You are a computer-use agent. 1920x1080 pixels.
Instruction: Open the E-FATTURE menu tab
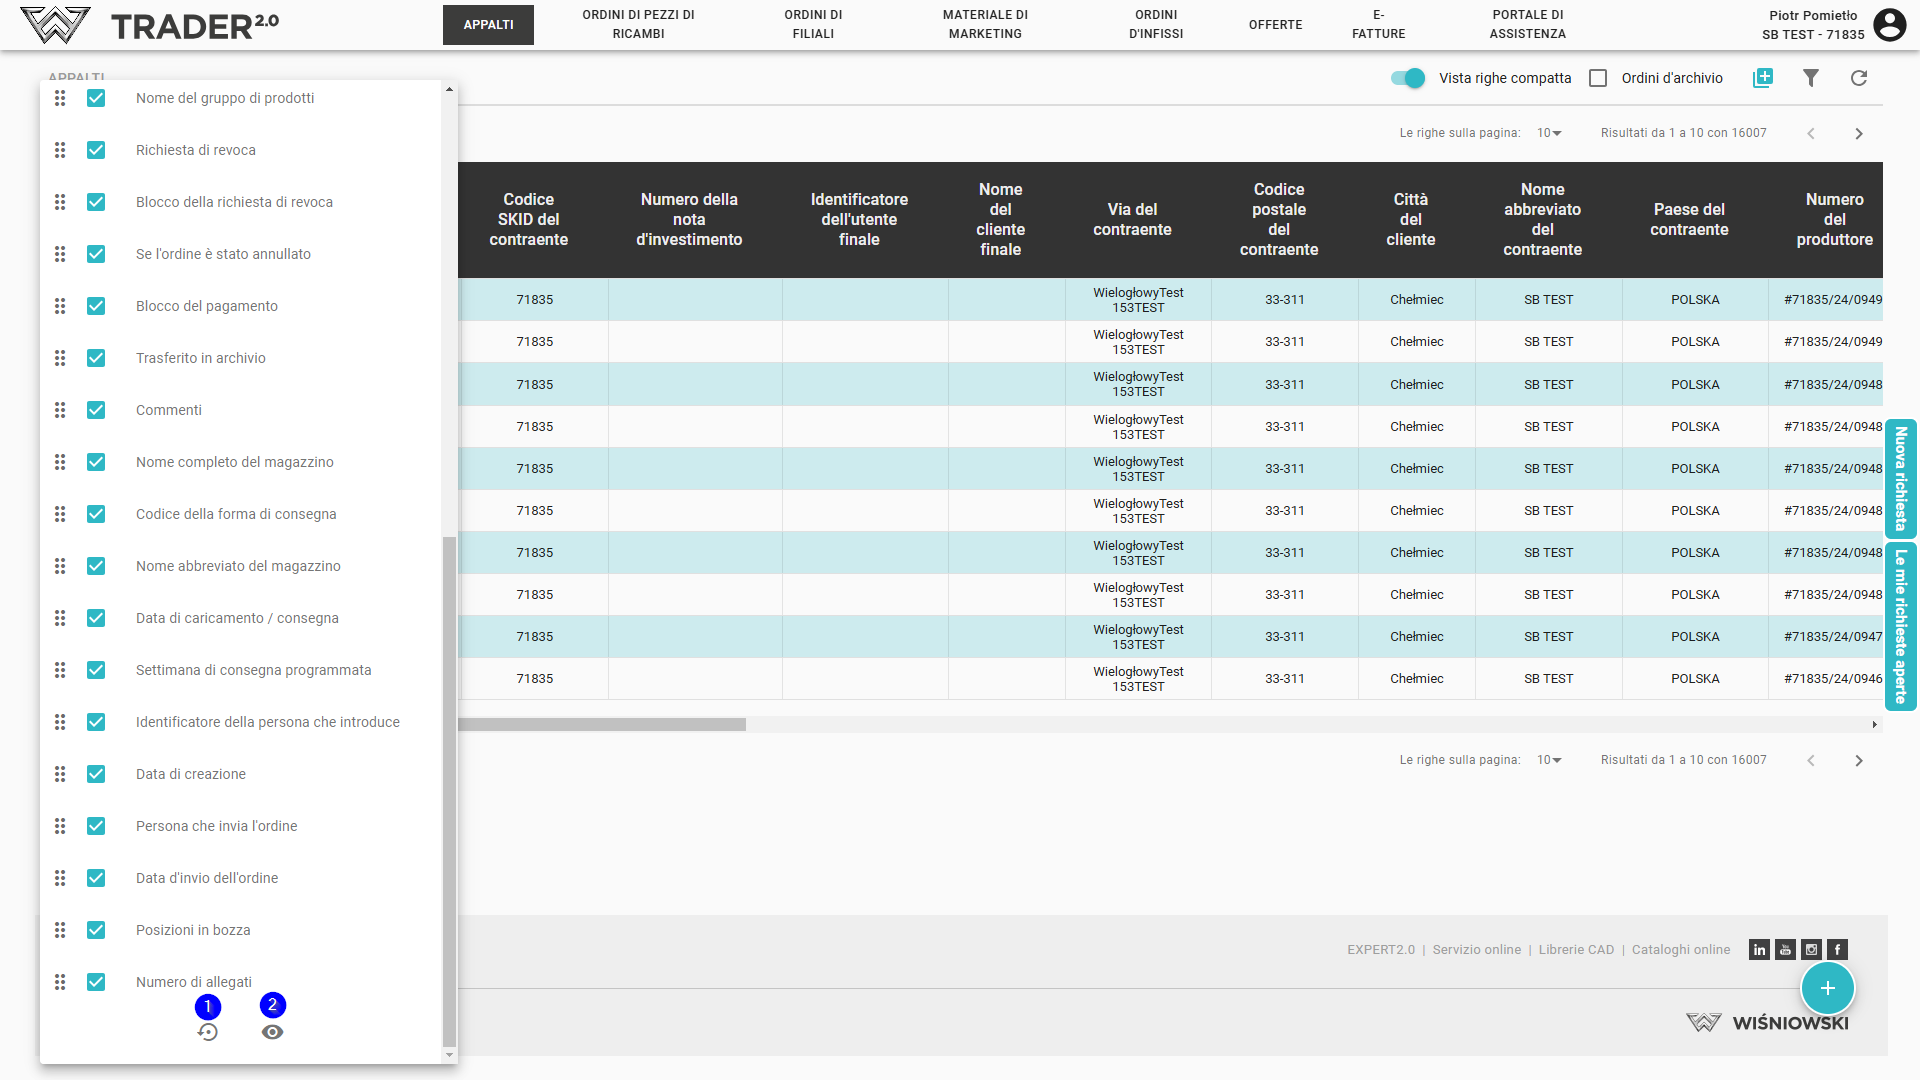1378,25
